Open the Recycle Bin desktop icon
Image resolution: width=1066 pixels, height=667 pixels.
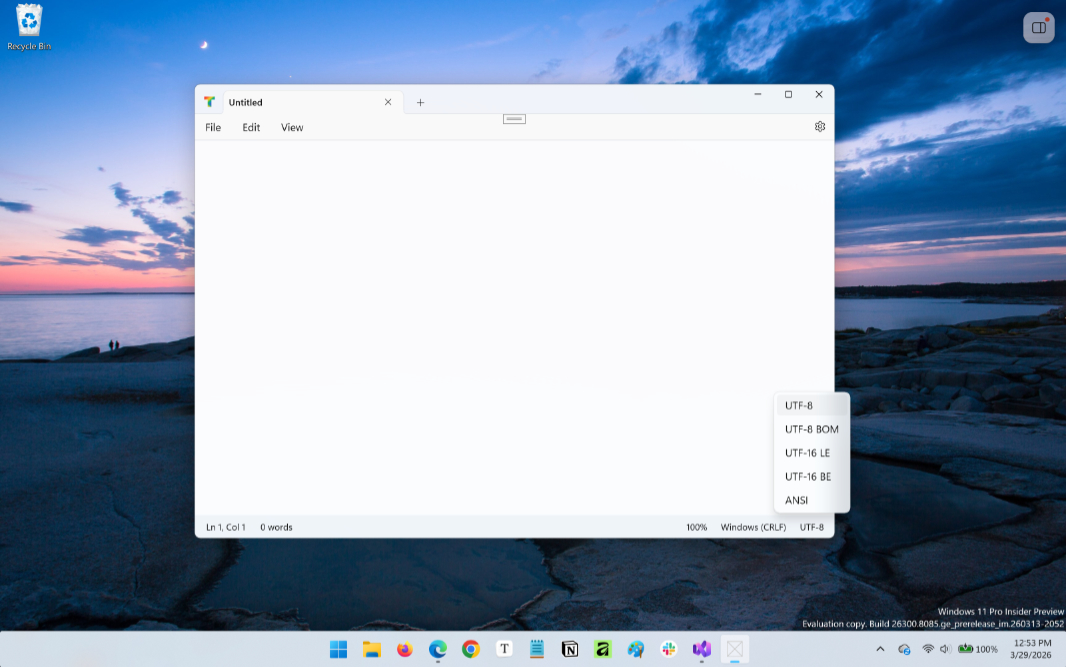pyautogui.click(x=29, y=26)
